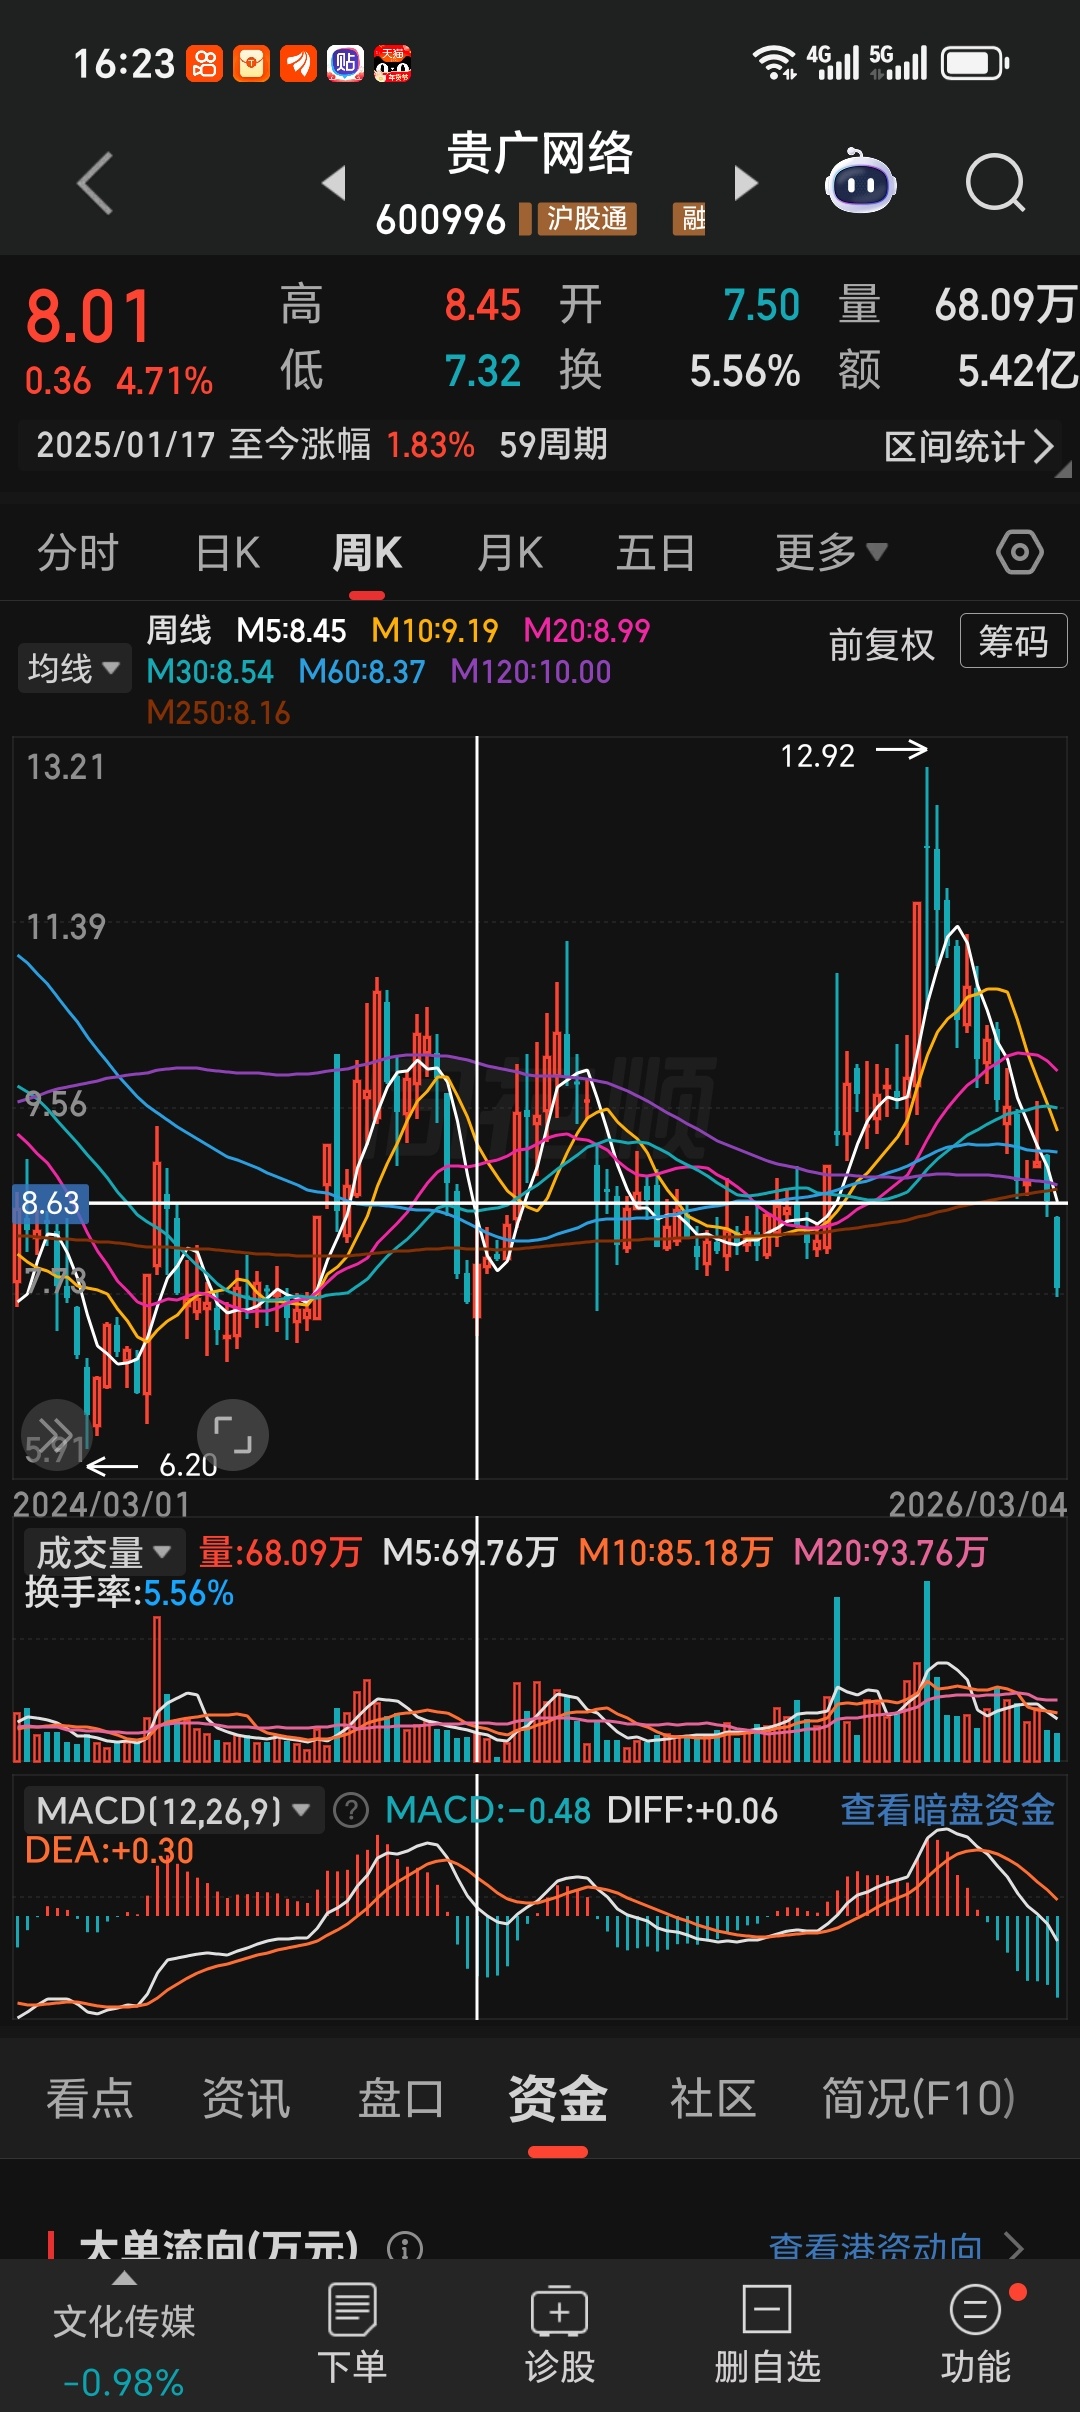
Task: Open 区间统计 interval statistics
Action: pyautogui.click(x=969, y=446)
